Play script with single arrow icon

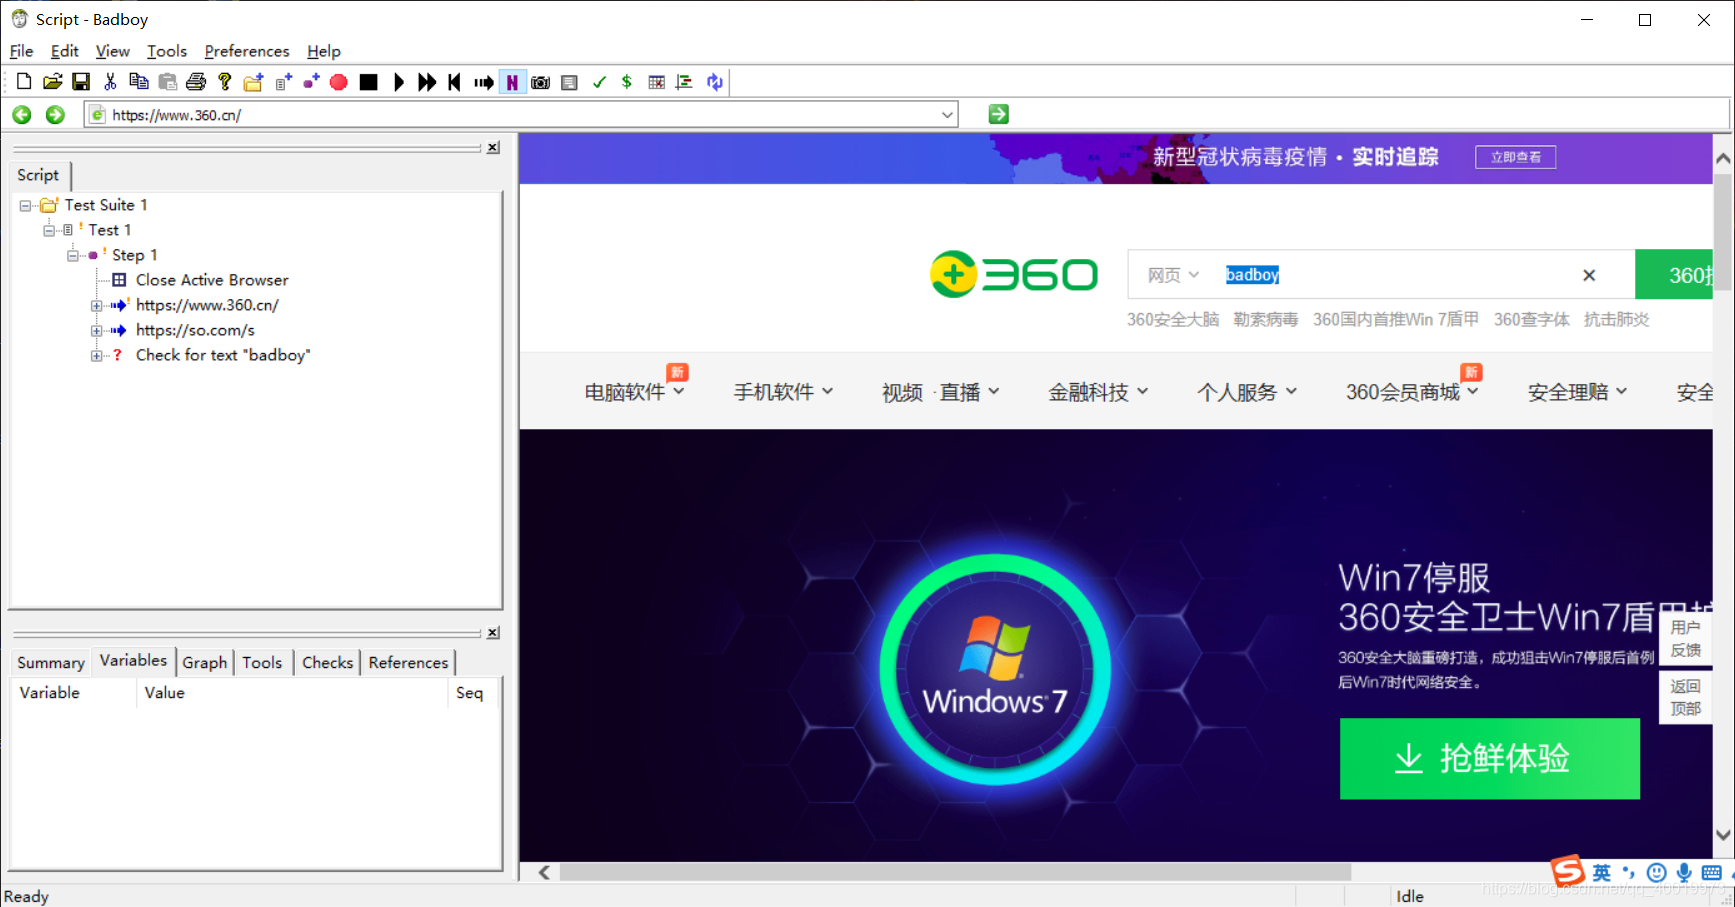(398, 82)
